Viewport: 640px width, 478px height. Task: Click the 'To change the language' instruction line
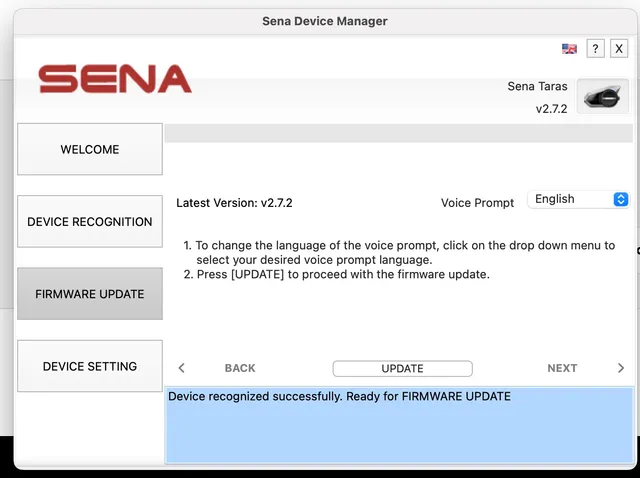(399, 252)
